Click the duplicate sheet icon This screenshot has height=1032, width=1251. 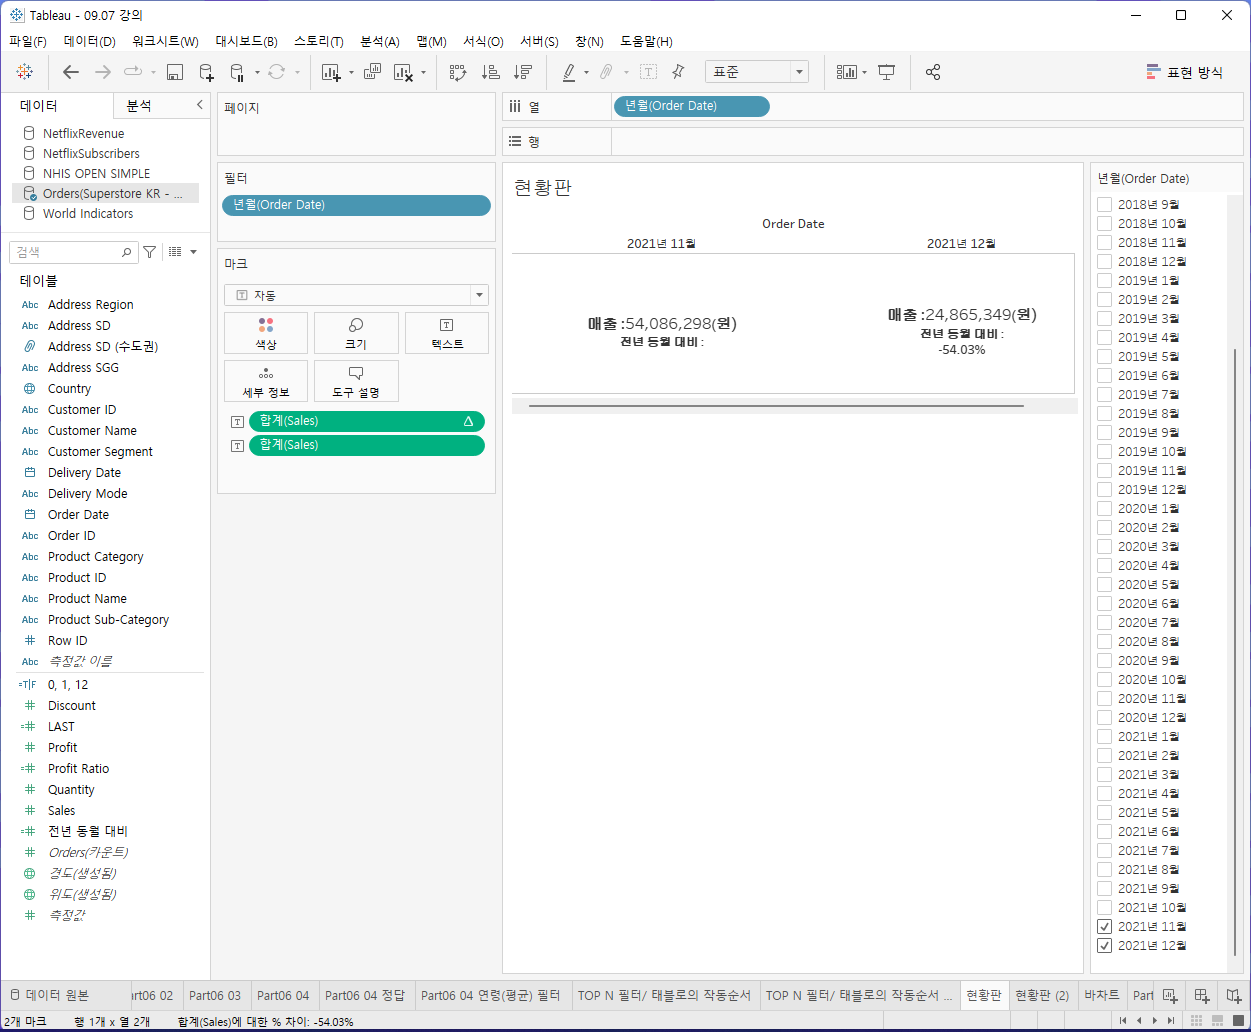372,72
